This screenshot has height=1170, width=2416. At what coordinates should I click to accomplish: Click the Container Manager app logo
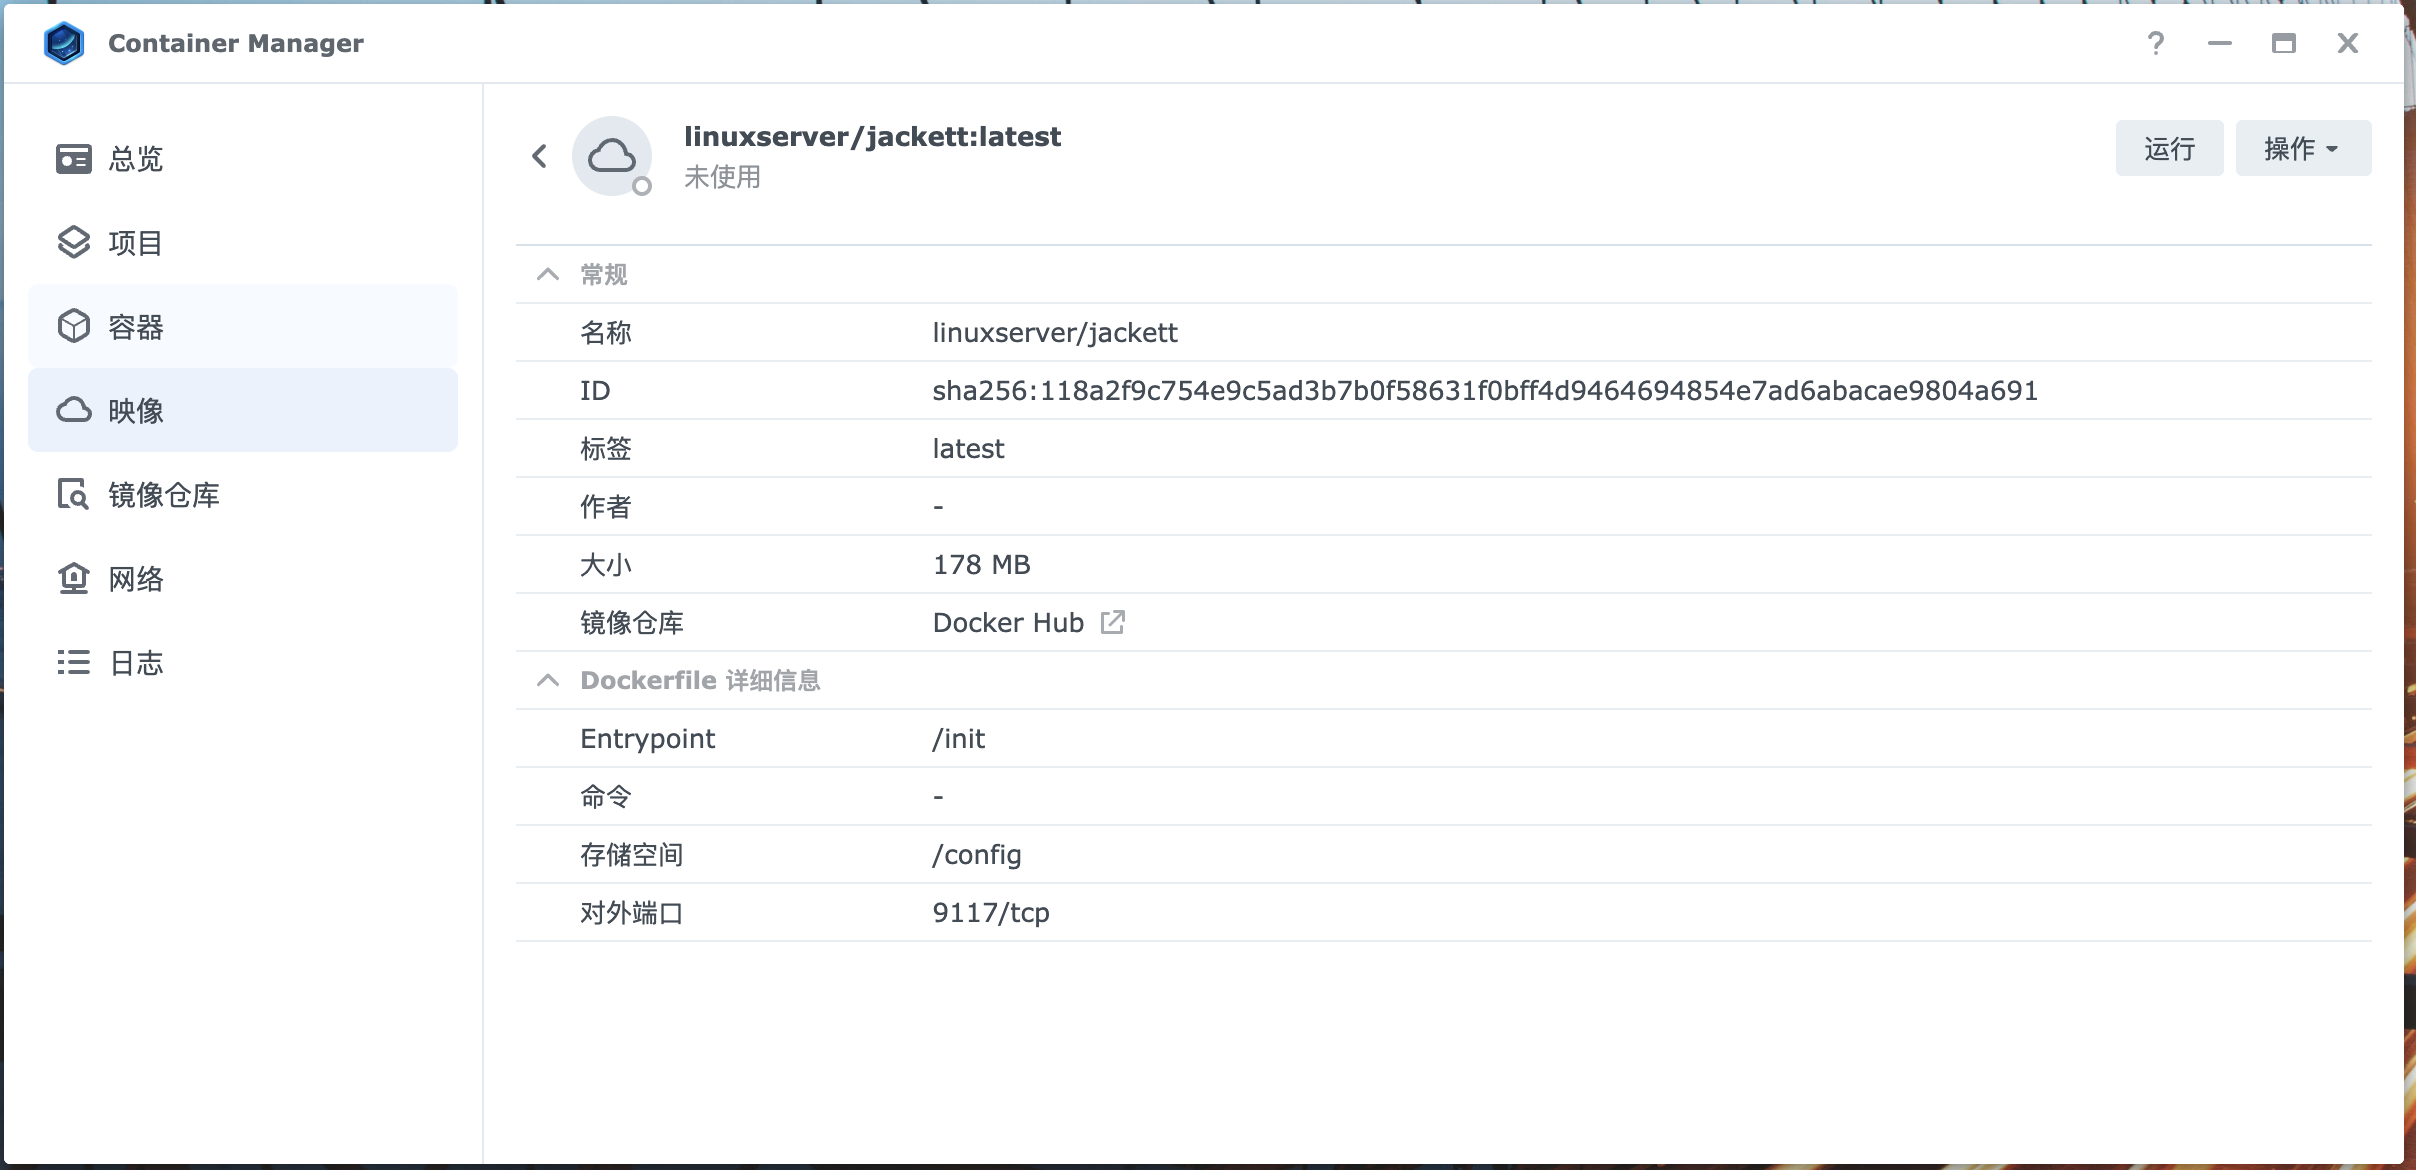point(64,43)
